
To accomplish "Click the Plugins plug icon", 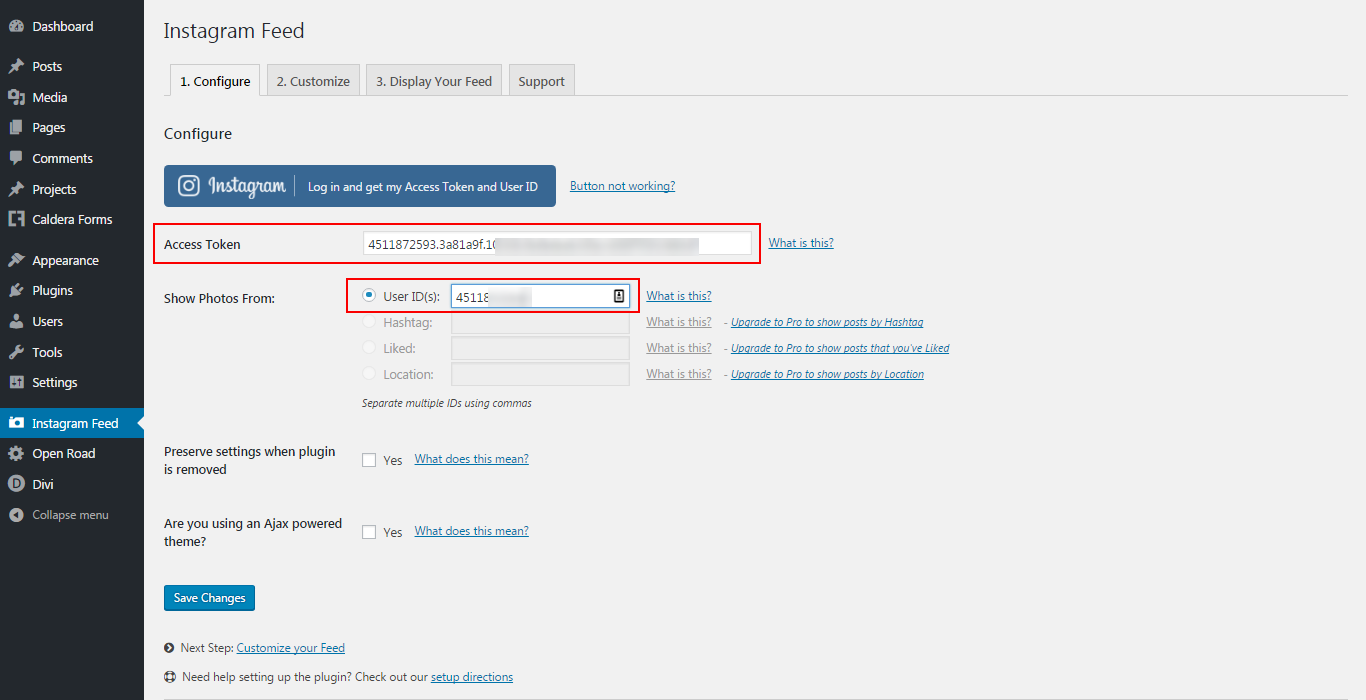I will (16, 291).
